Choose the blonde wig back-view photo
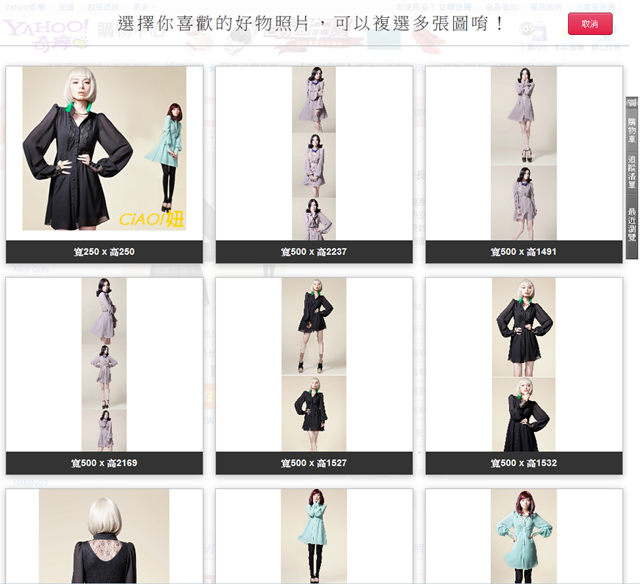 point(104,536)
